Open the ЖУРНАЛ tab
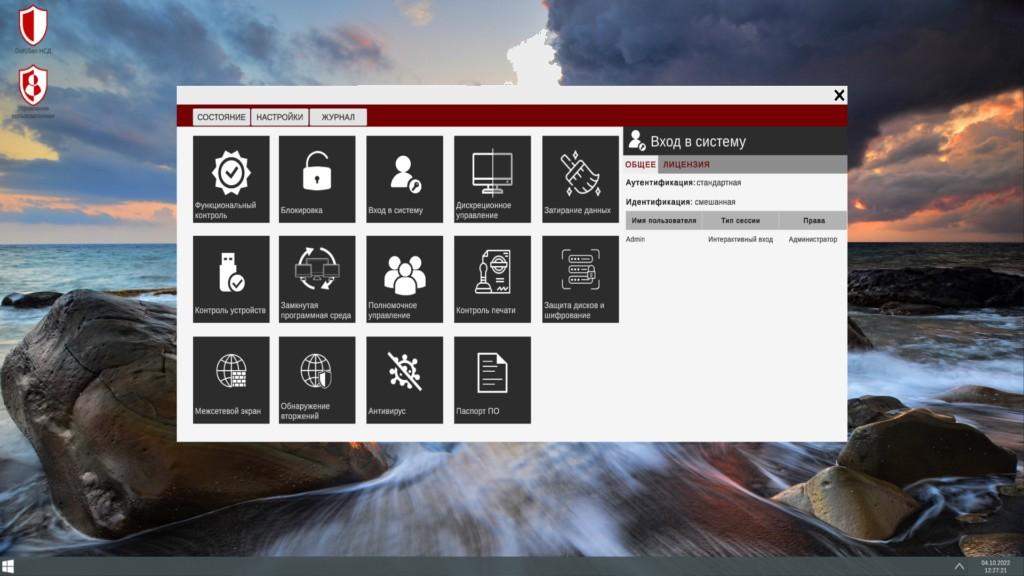 338,117
